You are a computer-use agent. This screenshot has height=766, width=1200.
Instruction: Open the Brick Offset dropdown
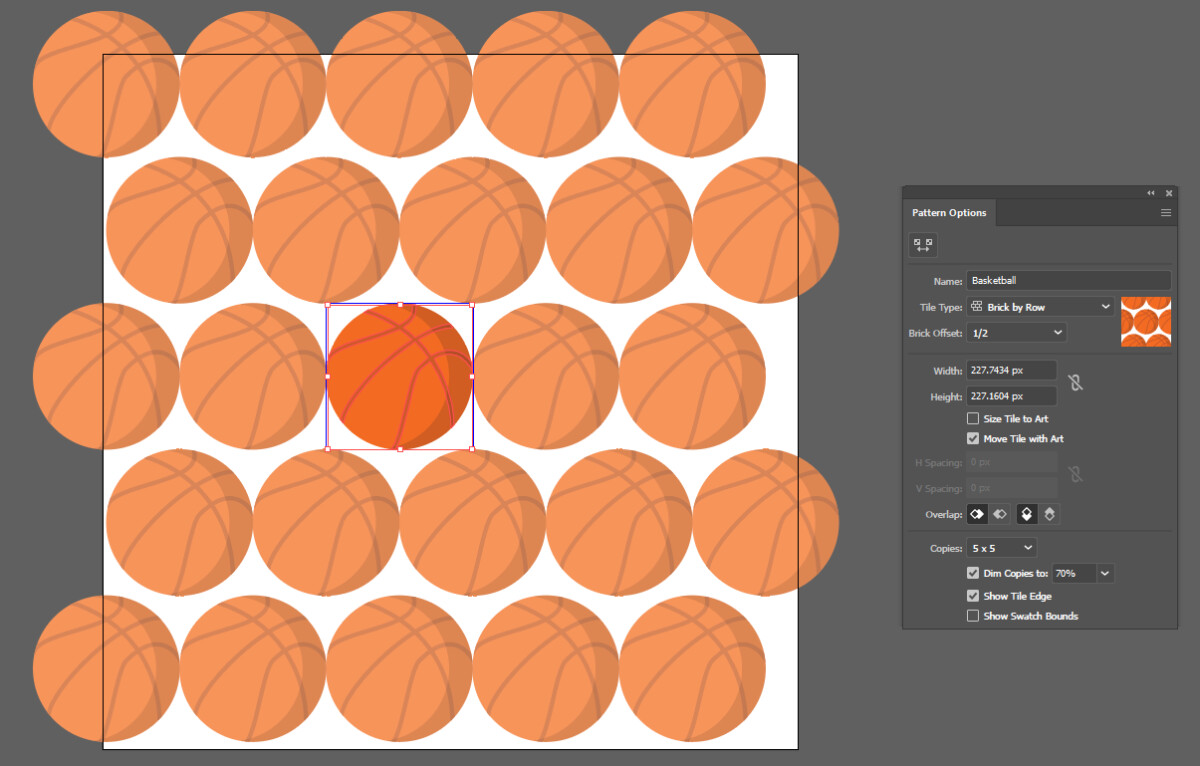pos(1017,333)
